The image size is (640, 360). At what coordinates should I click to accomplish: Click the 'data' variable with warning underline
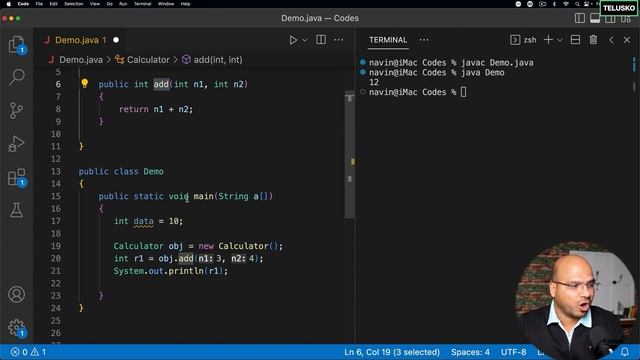pyautogui.click(x=143, y=221)
